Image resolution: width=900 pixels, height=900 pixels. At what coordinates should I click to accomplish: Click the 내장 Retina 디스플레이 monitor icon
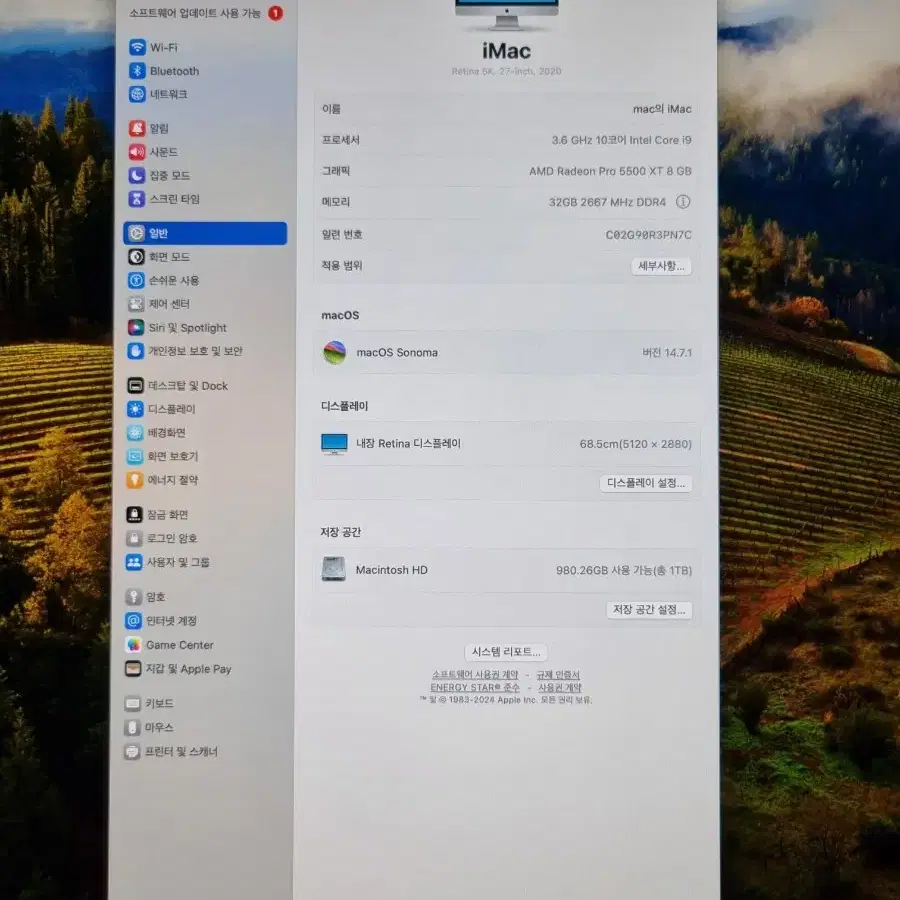tap(334, 444)
